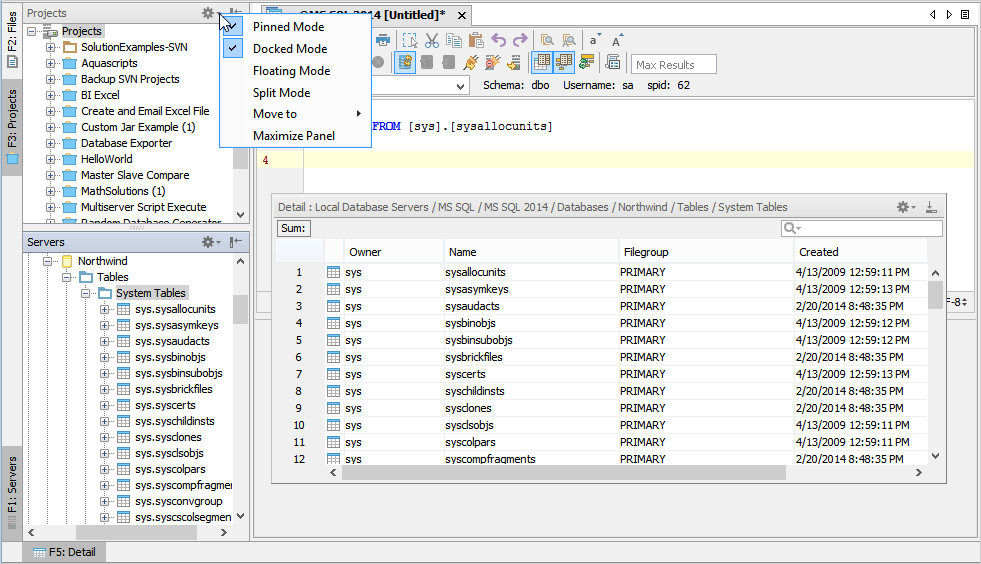Click the Print icon in editor toolbar
Image resolution: width=981 pixels, height=564 pixels.
pos(383,41)
